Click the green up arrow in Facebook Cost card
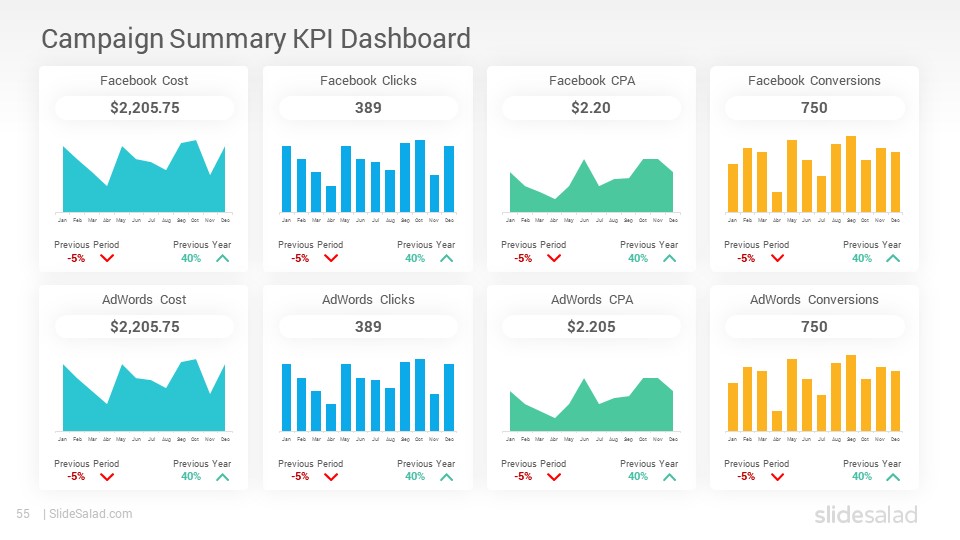The width and height of the screenshot is (960, 540). [x=223, y=258]
